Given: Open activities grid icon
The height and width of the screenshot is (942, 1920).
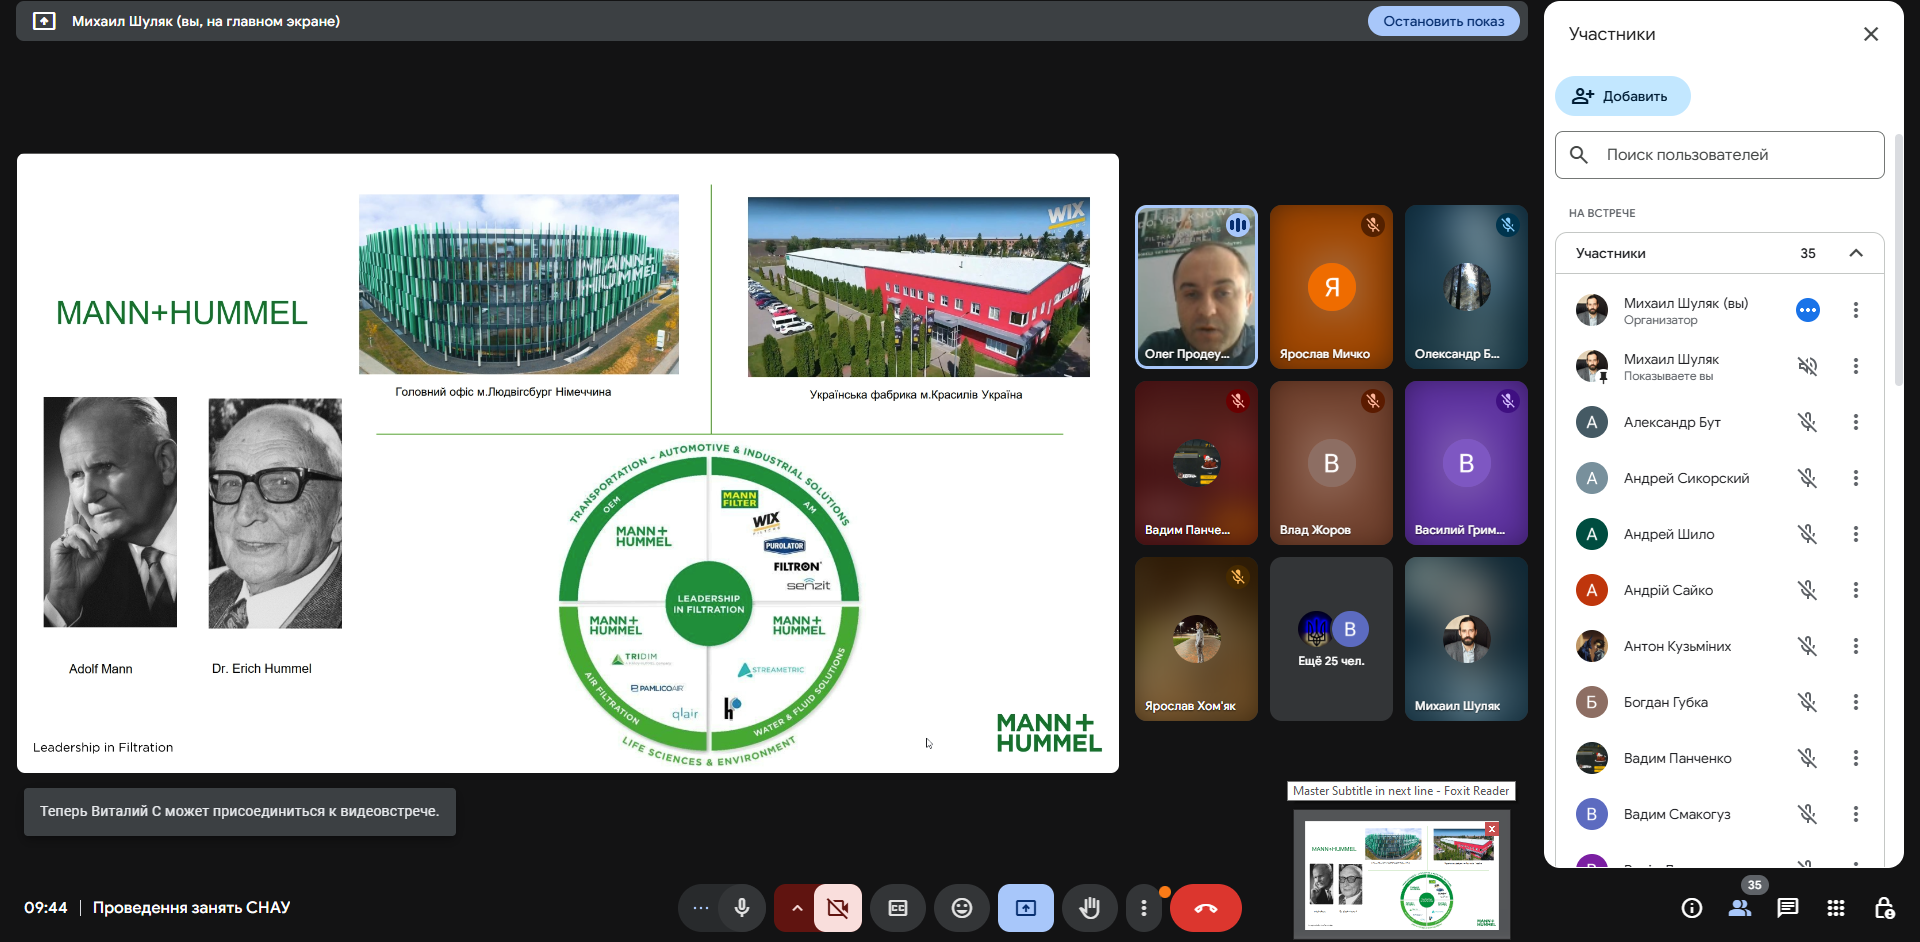Looking at the screenshot, I should (x=1836, y=908).
